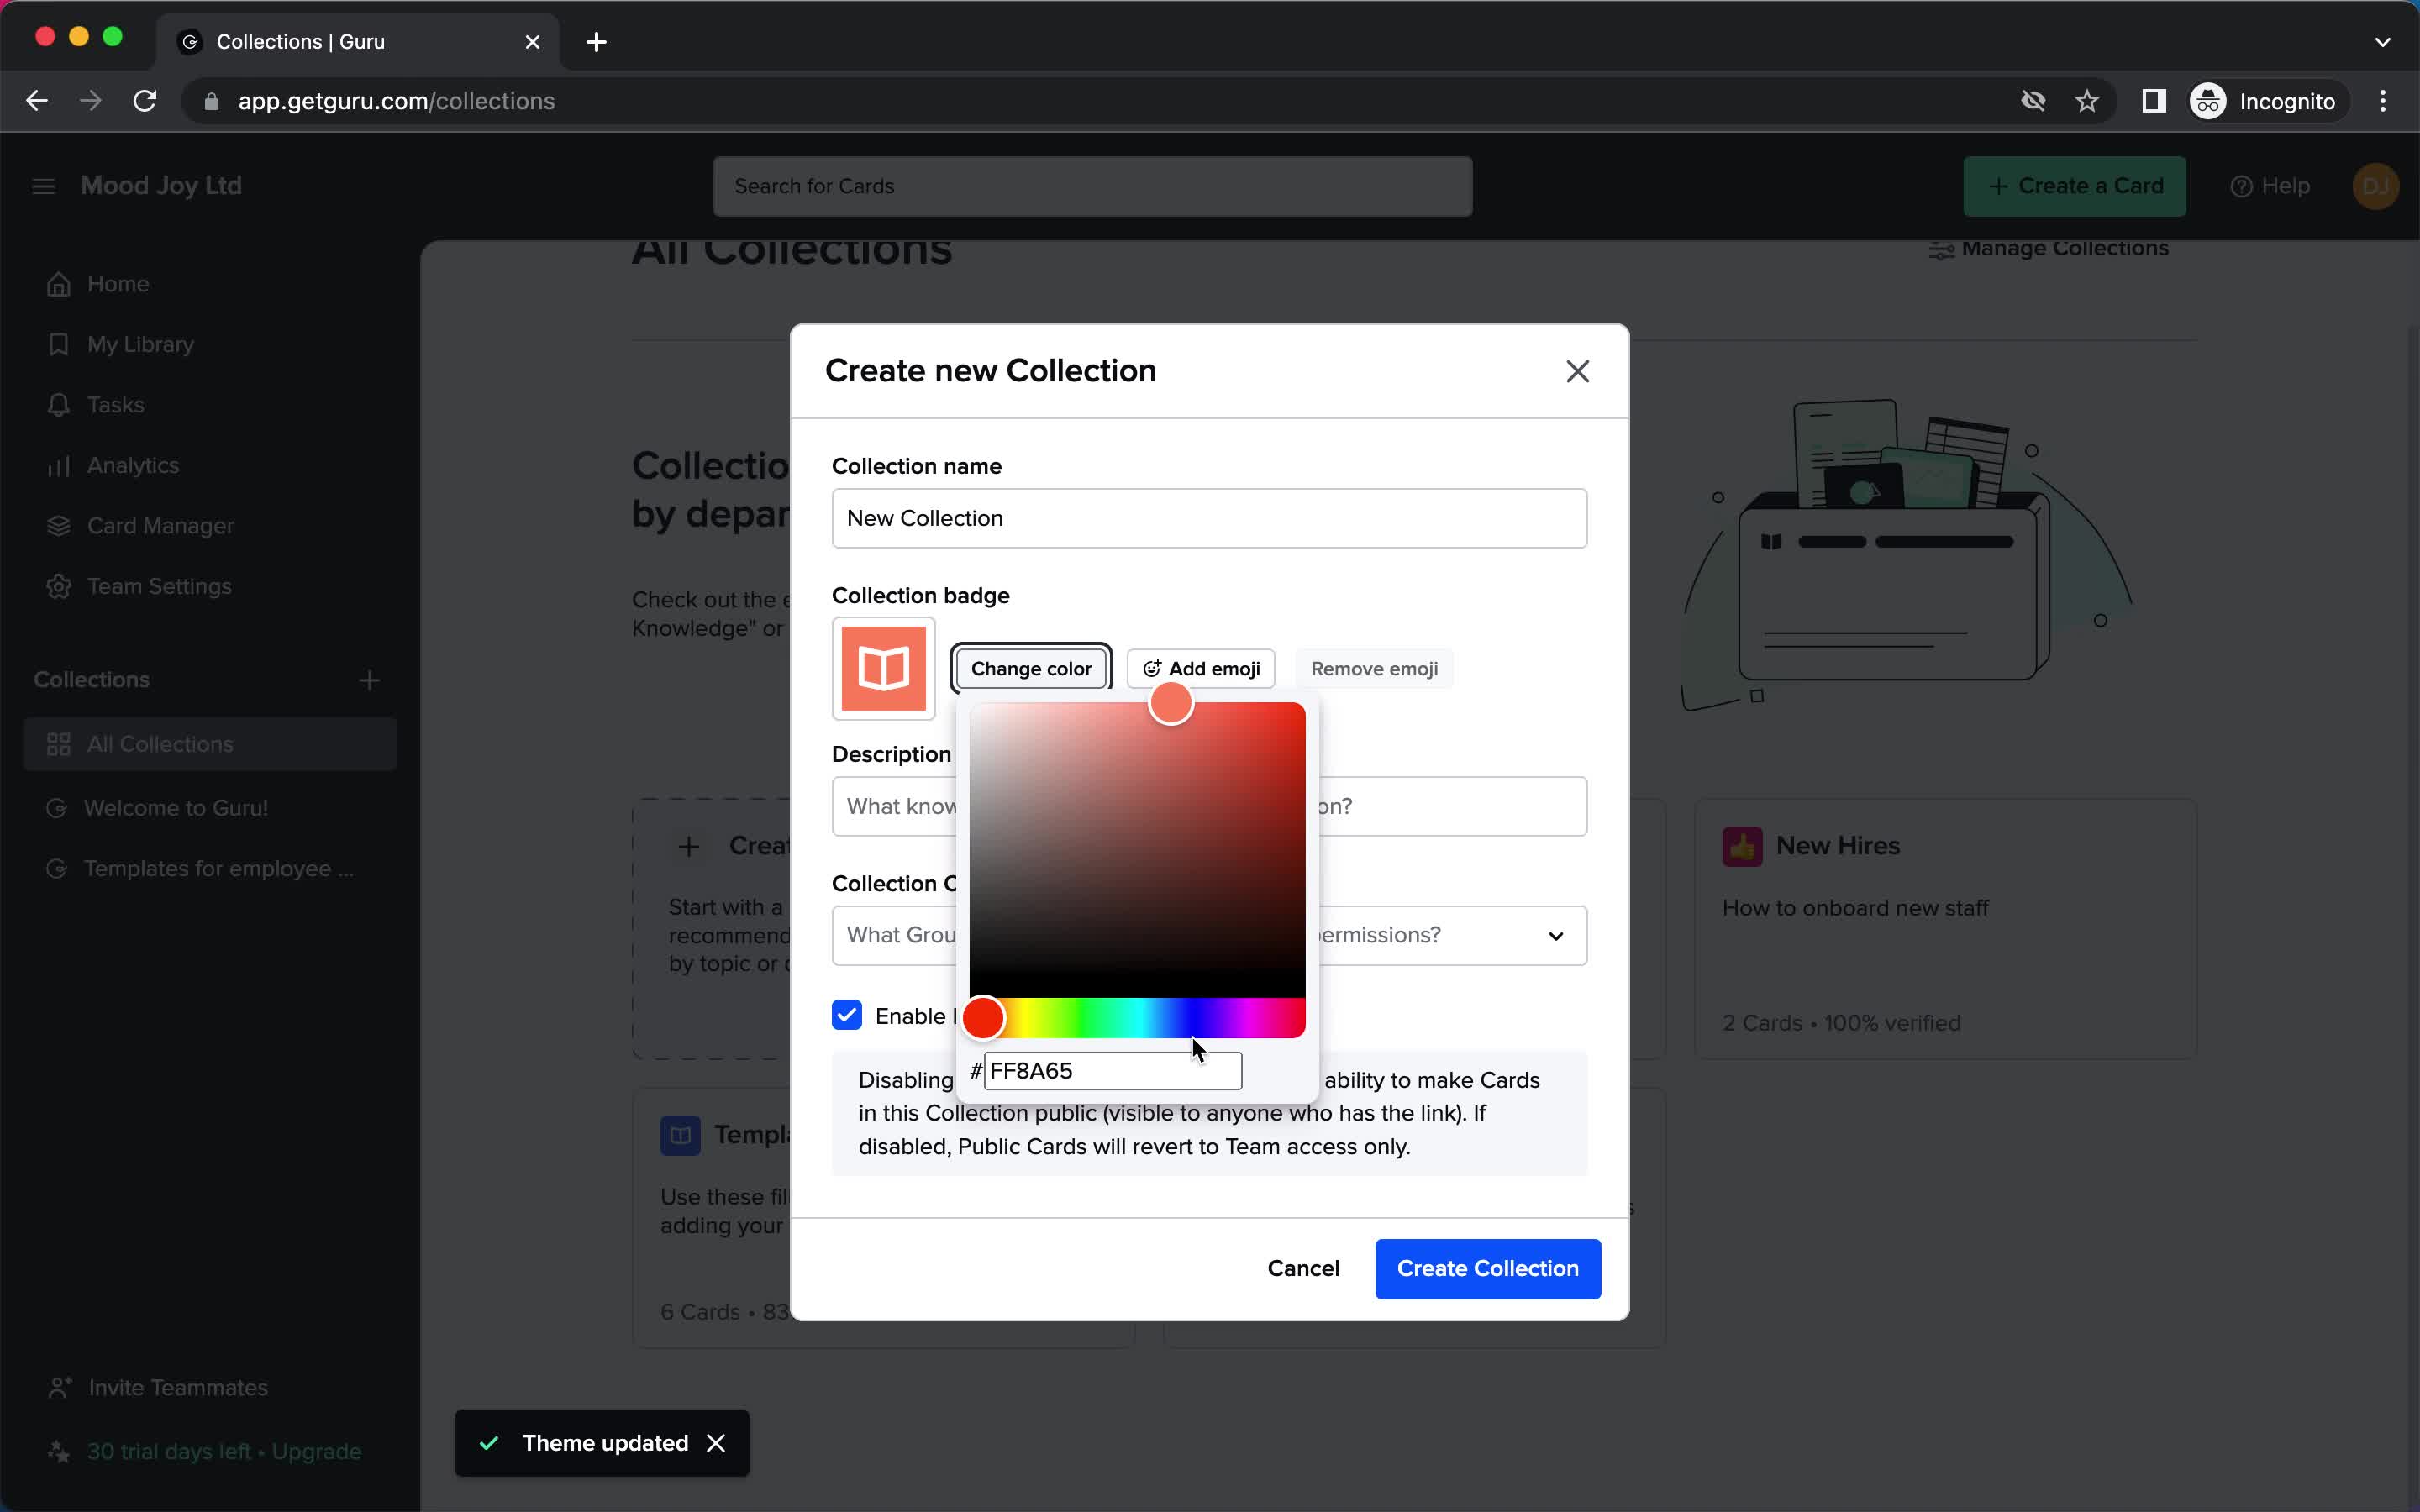Viewport: 2420px width, 1512px height.
Task: Select the Add emoji button
Action: [1202, 669]
